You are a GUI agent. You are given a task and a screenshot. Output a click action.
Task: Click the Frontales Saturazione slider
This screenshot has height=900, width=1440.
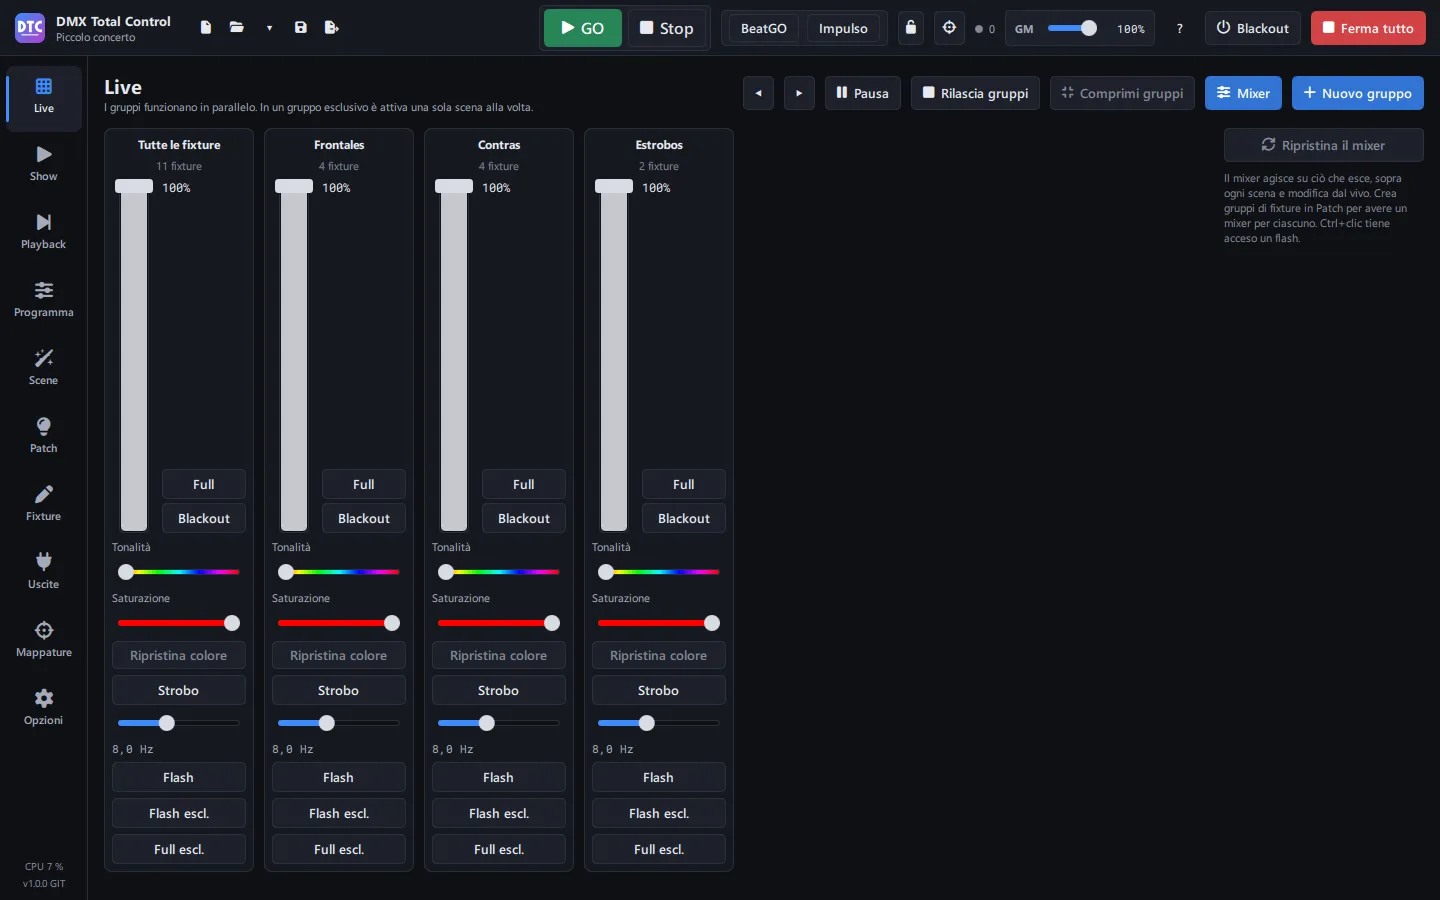pyautogui.click(x=339, y=623)
